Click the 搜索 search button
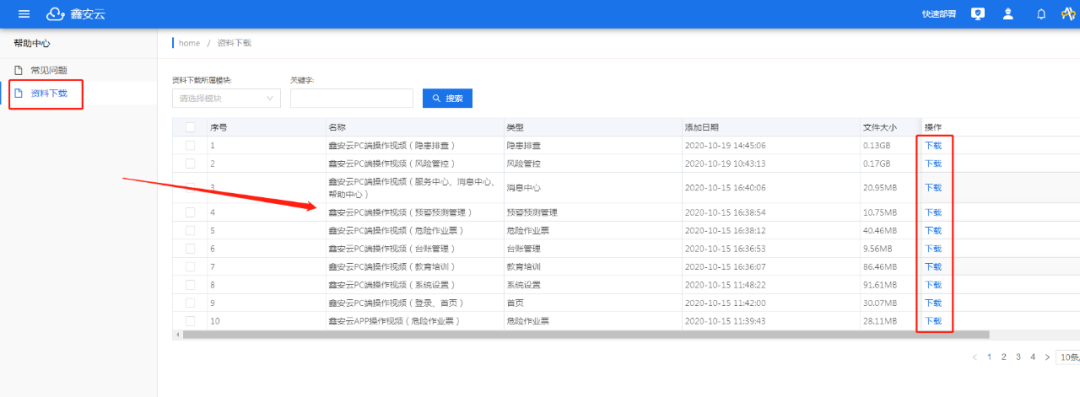Viewport: 1080px width, 397px height. (448, 99)
